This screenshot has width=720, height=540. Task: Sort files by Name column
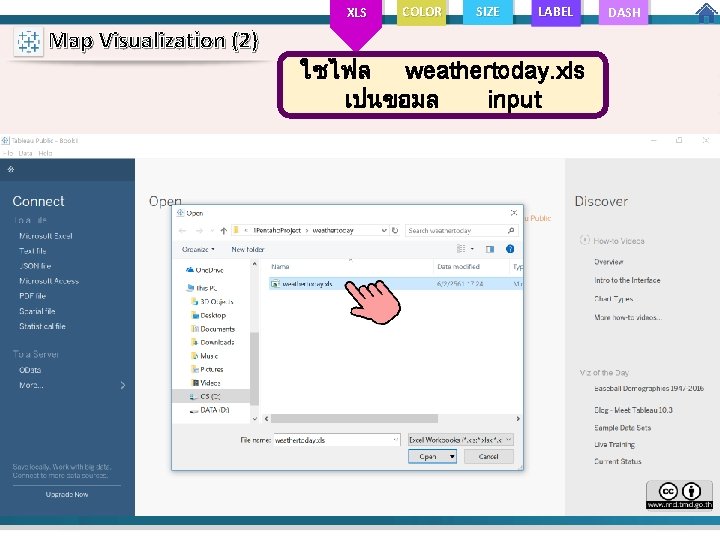coord(350,267)
